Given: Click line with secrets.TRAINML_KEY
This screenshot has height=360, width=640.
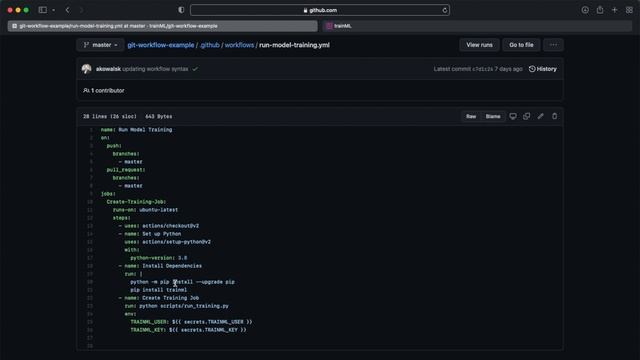Looking at the screenshot, I should click(188, 330).
